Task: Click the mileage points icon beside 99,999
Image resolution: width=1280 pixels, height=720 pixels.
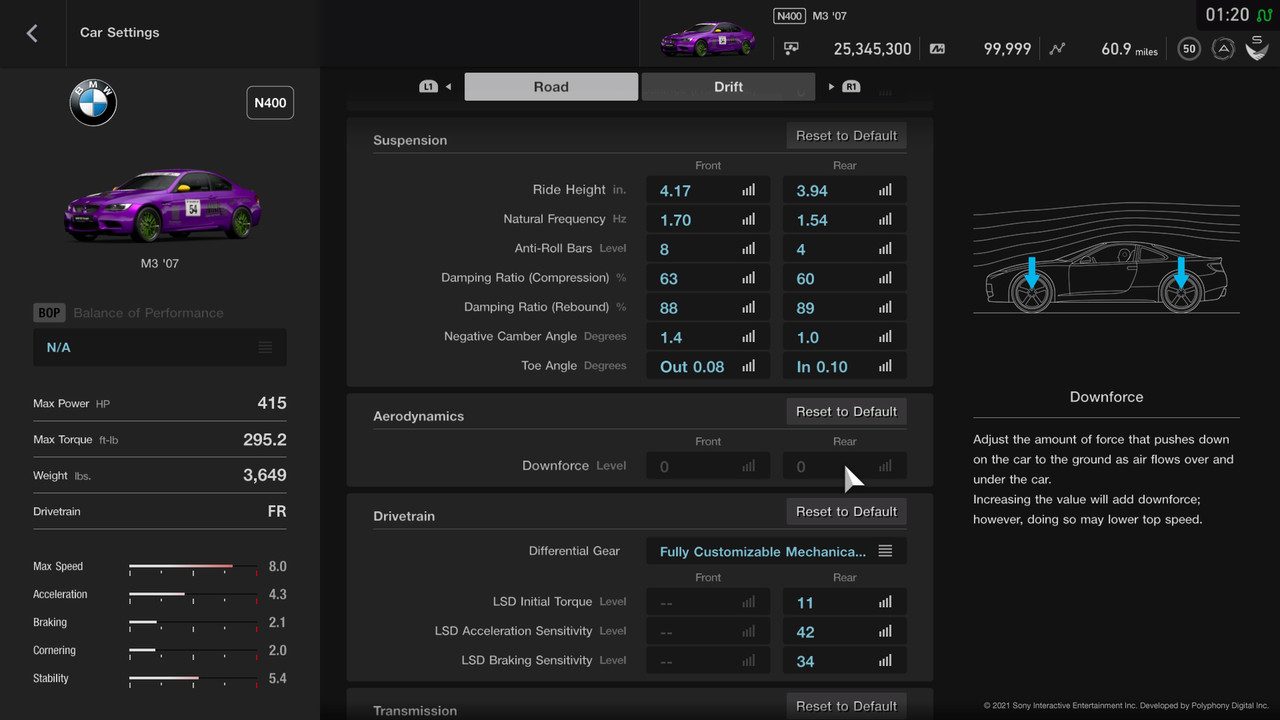Action: tap(937, 48)
